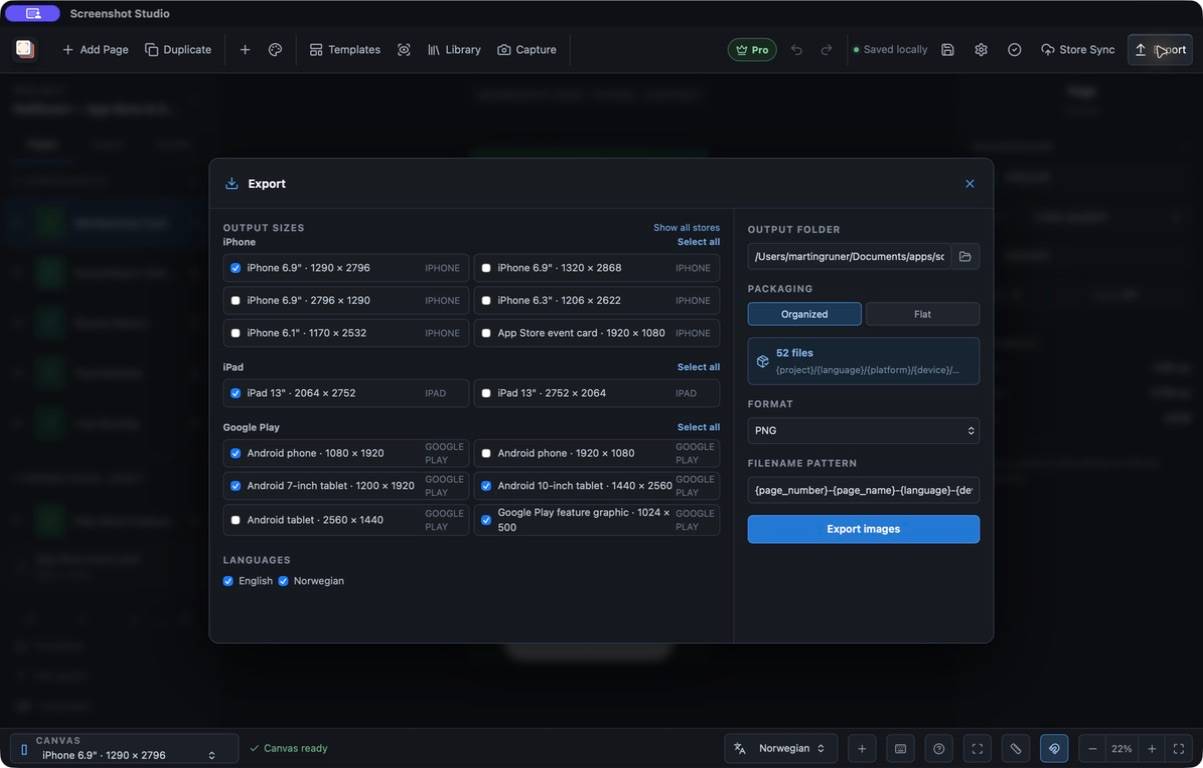
Task: Click Select all for iPhone sizes
Action: click(x=698, y=242)
